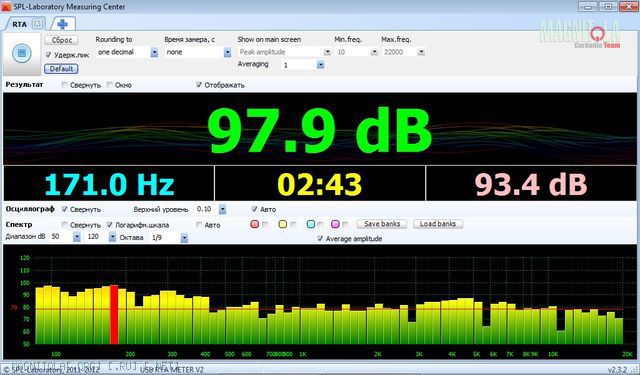Click the Save banks button
Viewport: 640px width, 375px height.
click(382, 224)
